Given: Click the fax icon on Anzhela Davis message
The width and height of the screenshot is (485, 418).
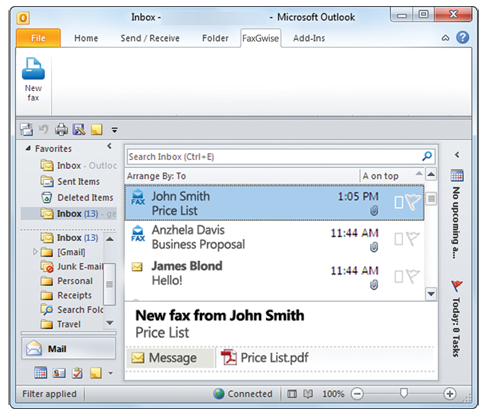Looking at the screenshot, I should [x=138, y=233].
